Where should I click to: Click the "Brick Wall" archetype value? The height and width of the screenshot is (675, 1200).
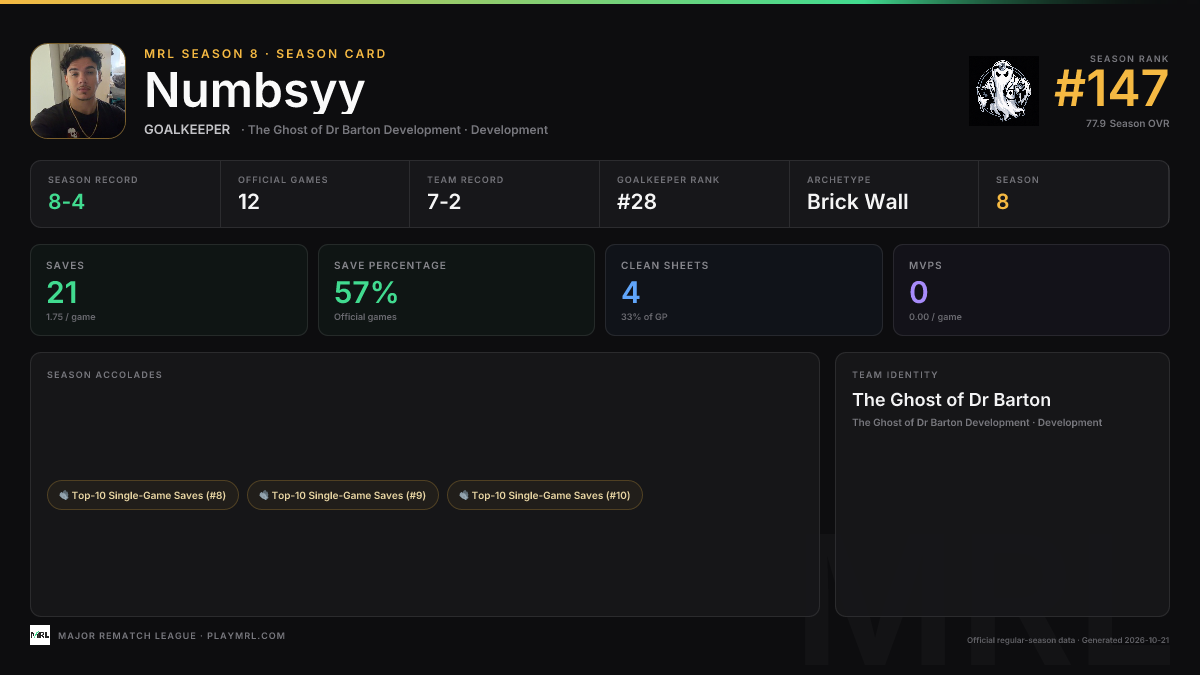point(858,202)
